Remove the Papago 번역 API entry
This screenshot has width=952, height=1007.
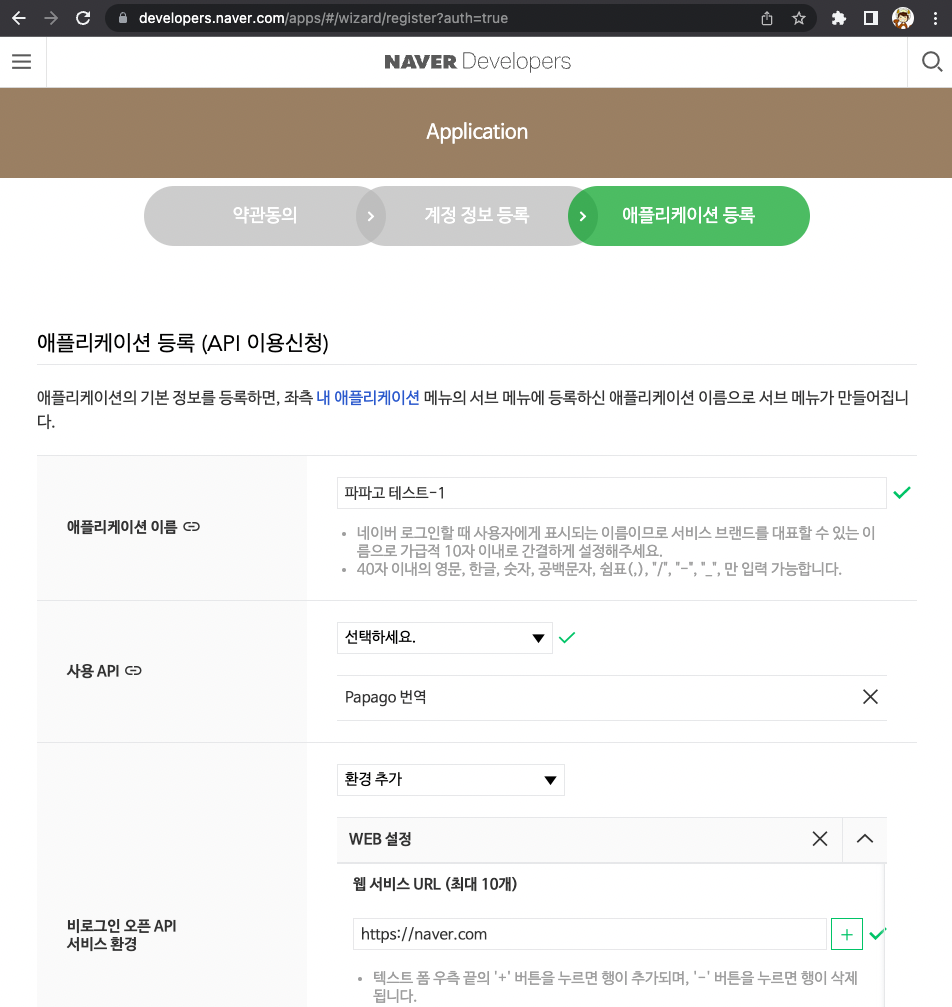click(x=870, y=697)
